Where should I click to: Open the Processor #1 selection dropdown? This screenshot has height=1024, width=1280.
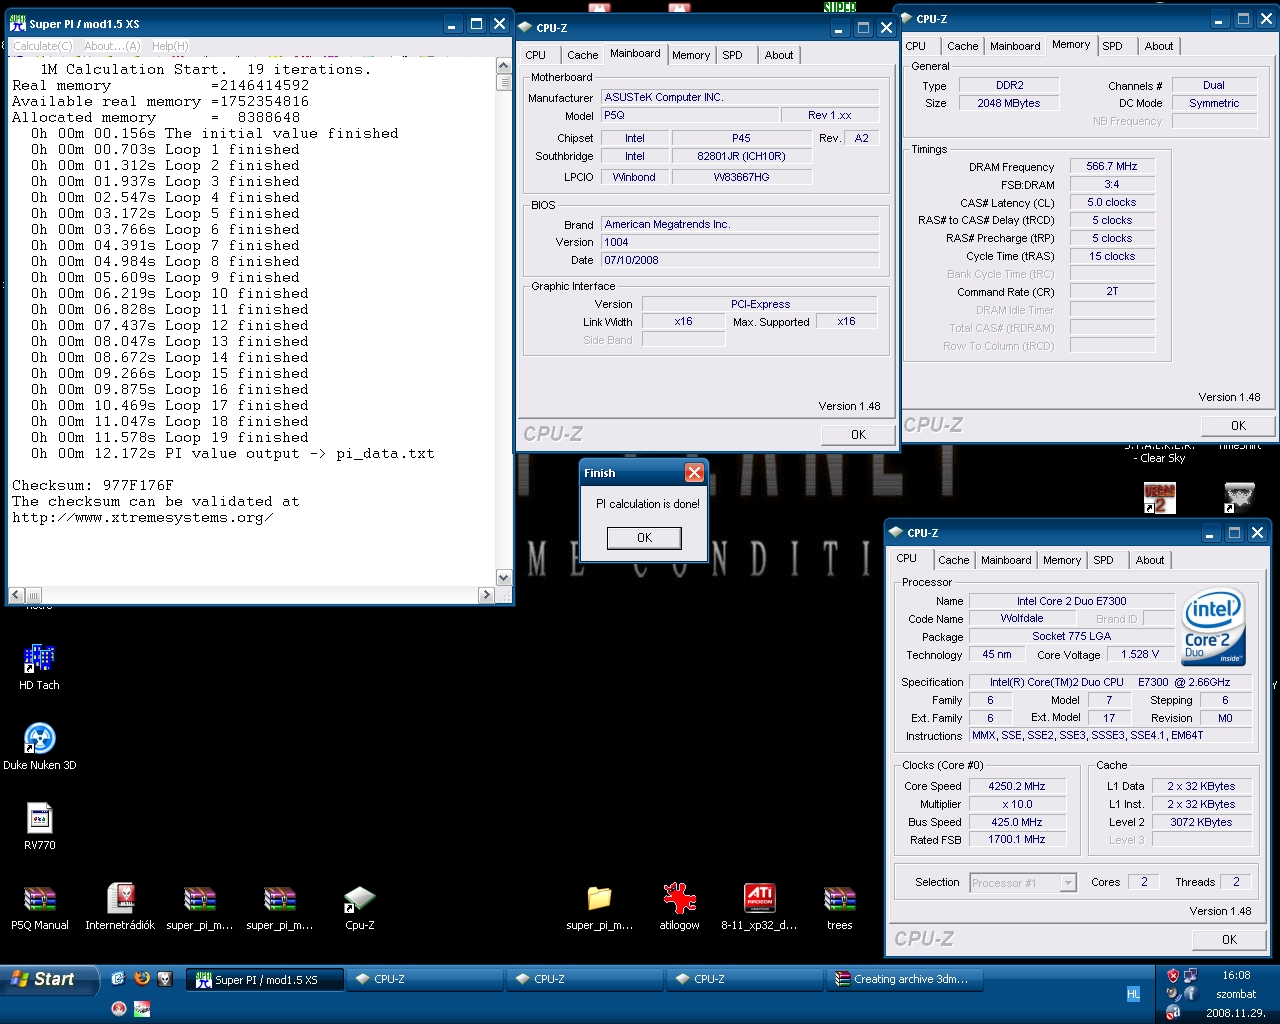tap(1023, 883)
